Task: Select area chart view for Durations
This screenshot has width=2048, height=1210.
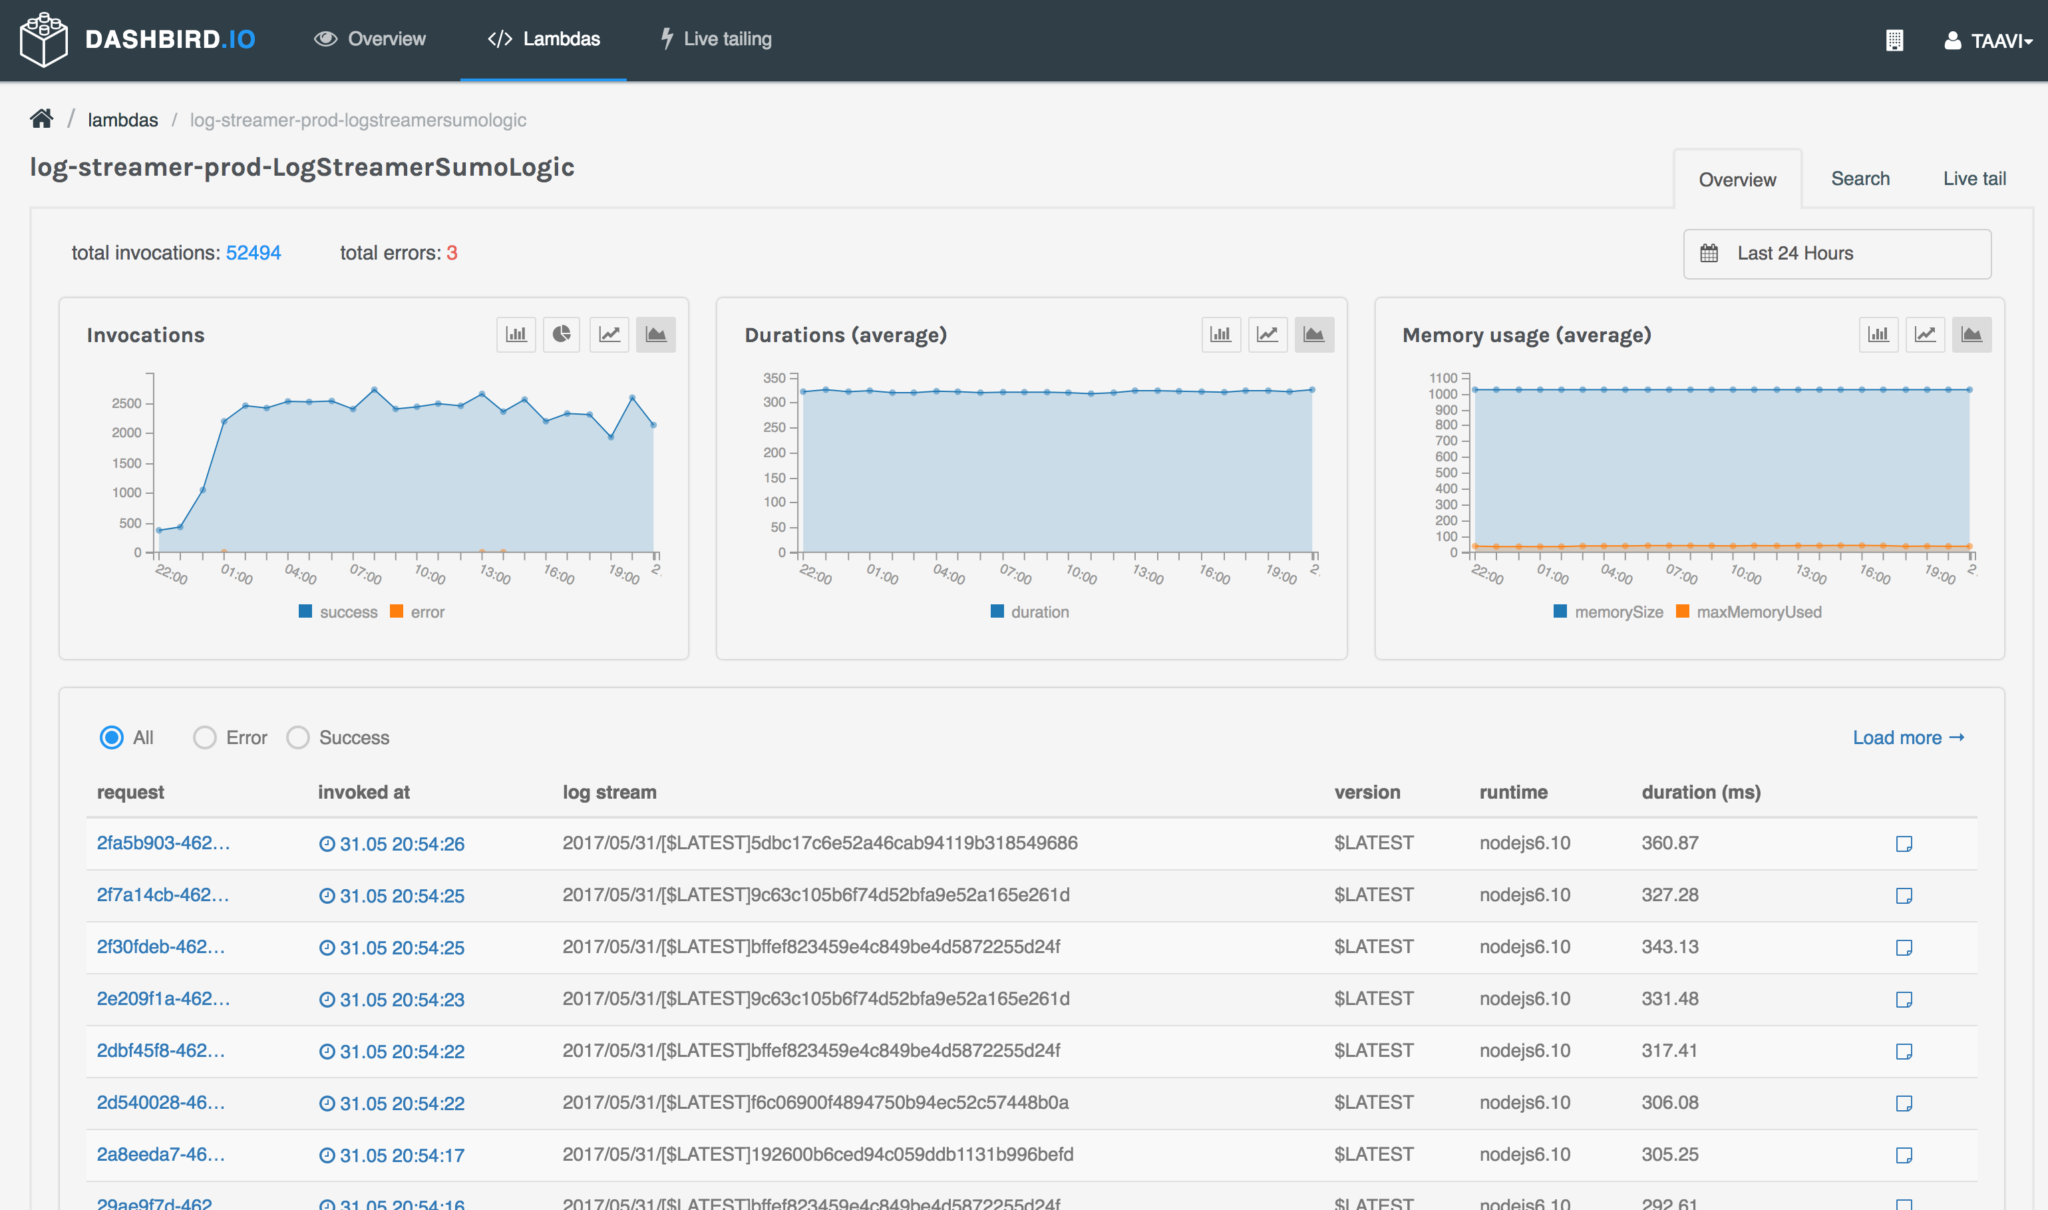Action: point(1314,334)
